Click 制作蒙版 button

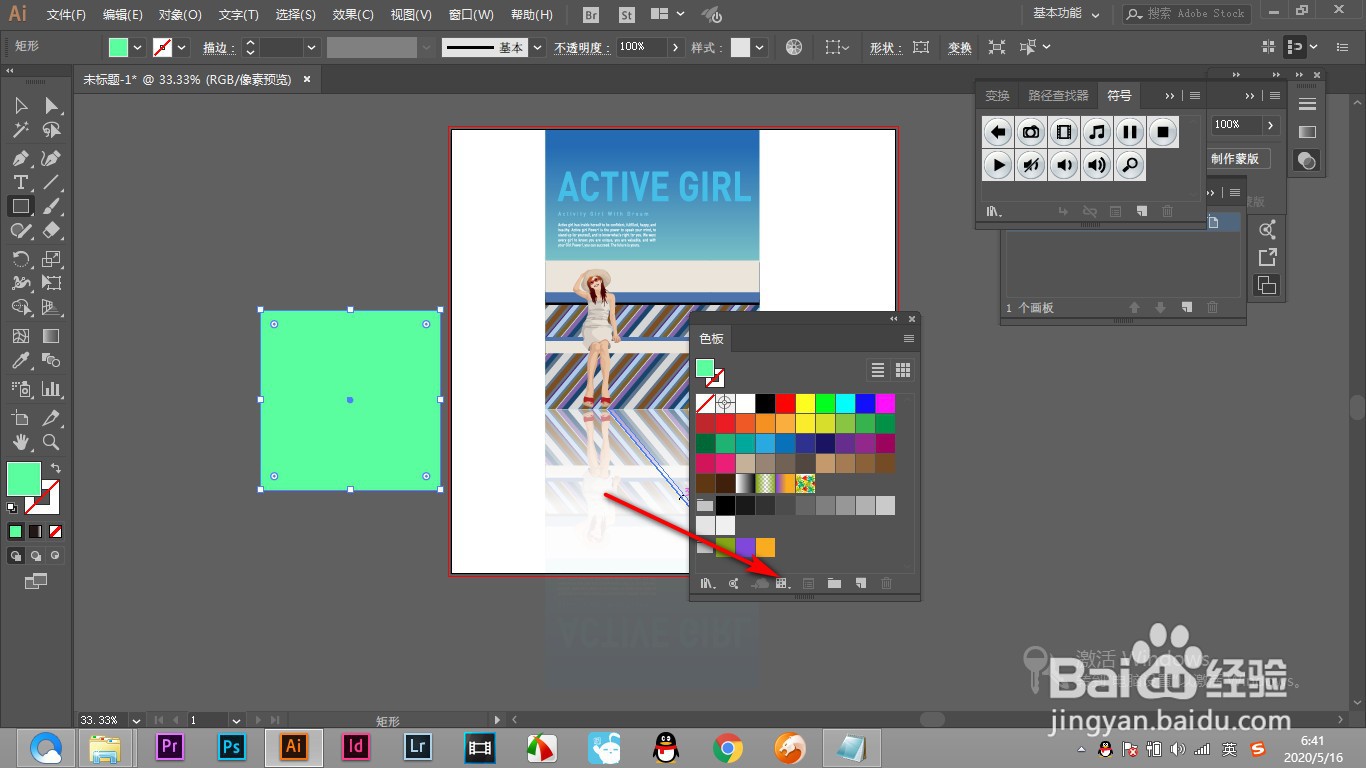click(x=1237, y=159)
